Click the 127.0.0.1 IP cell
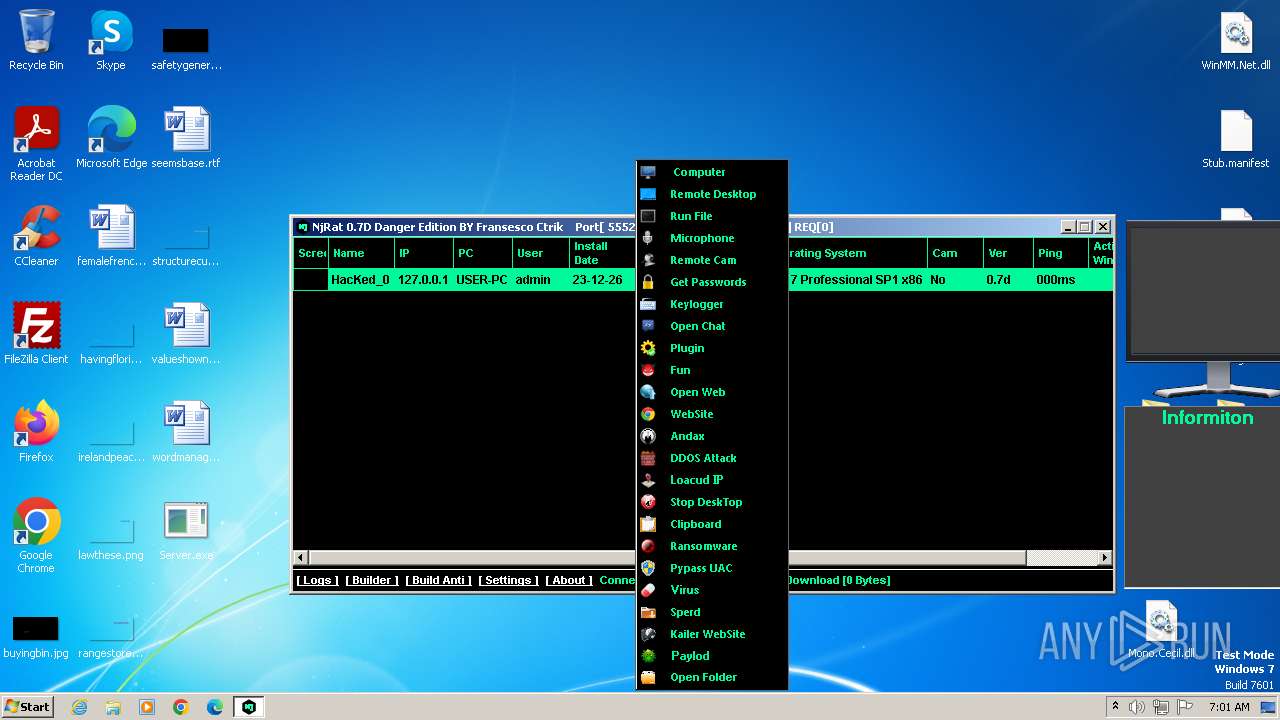The image size is (1280, 720). (424, 280)
